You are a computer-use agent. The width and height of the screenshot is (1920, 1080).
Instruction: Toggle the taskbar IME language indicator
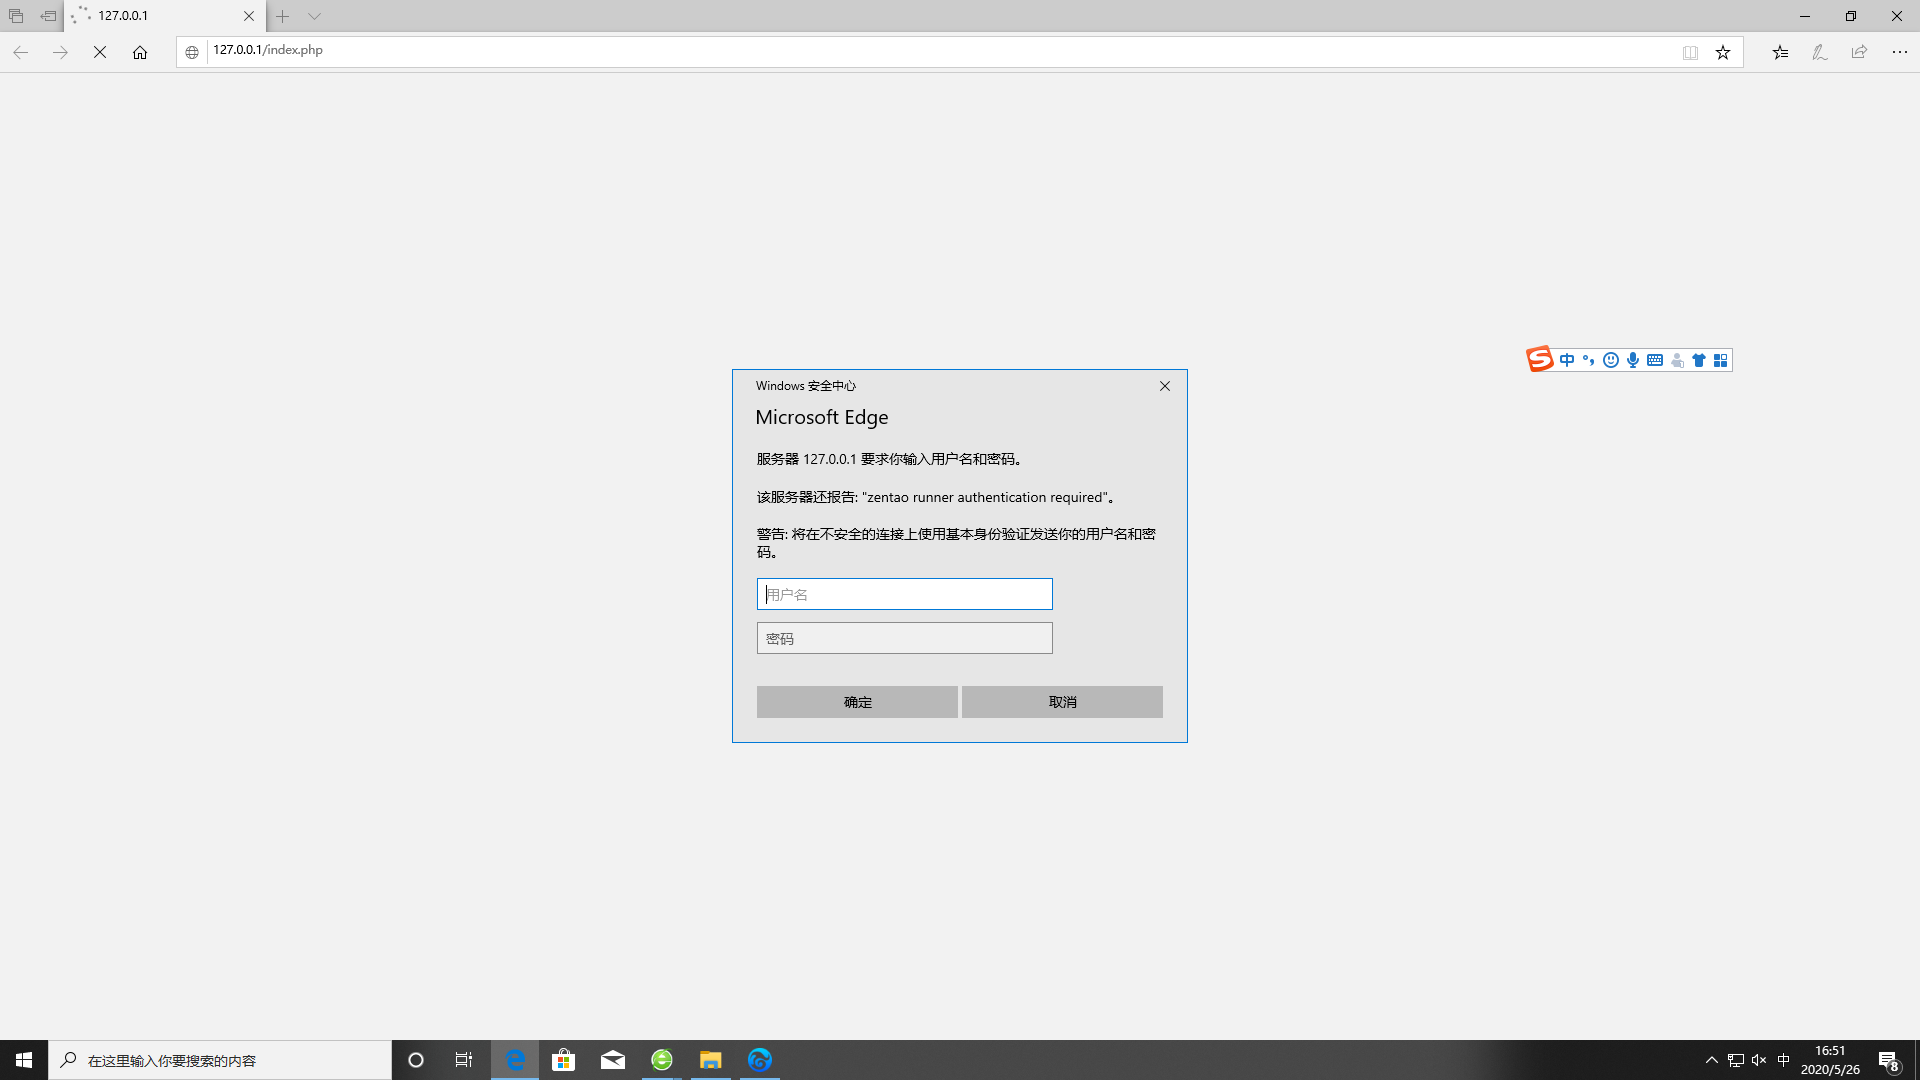tap(1783, 1060)
